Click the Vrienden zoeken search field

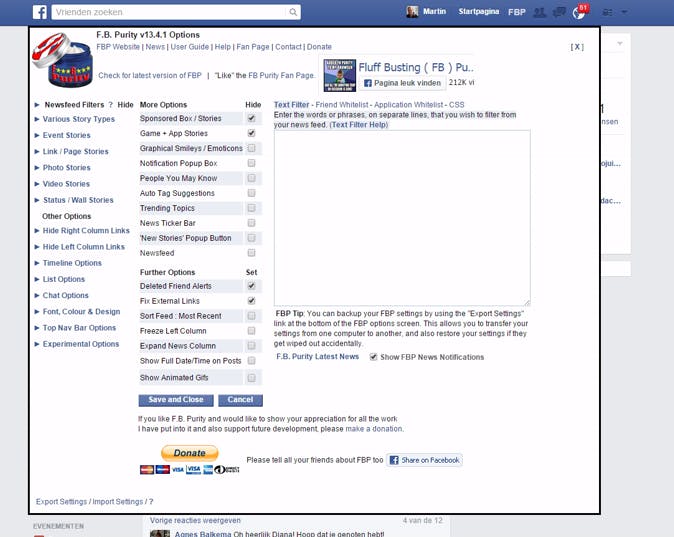pyautogui.click(x=170, y=12)
